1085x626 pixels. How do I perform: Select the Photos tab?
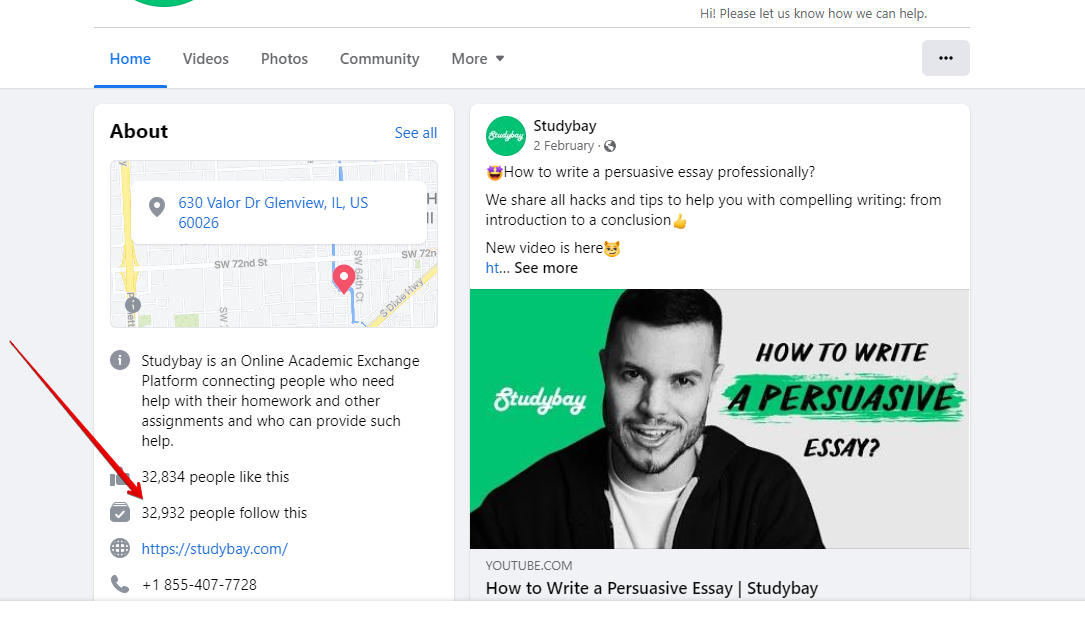click(x=284, y=59)
